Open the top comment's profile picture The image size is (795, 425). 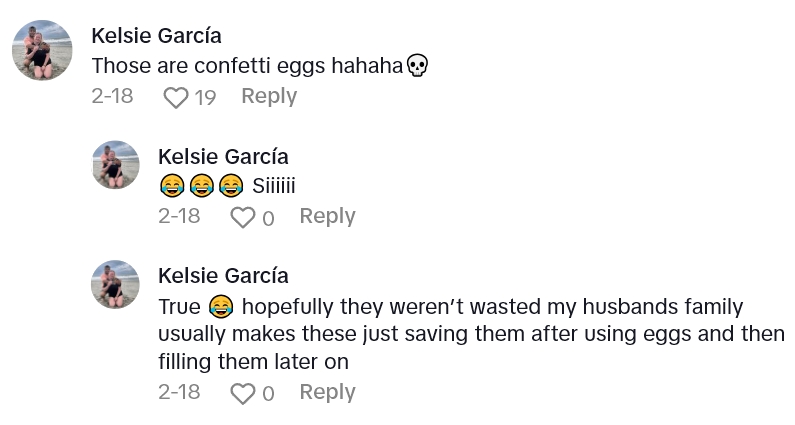pyautogui.click(x=42, y=50)
